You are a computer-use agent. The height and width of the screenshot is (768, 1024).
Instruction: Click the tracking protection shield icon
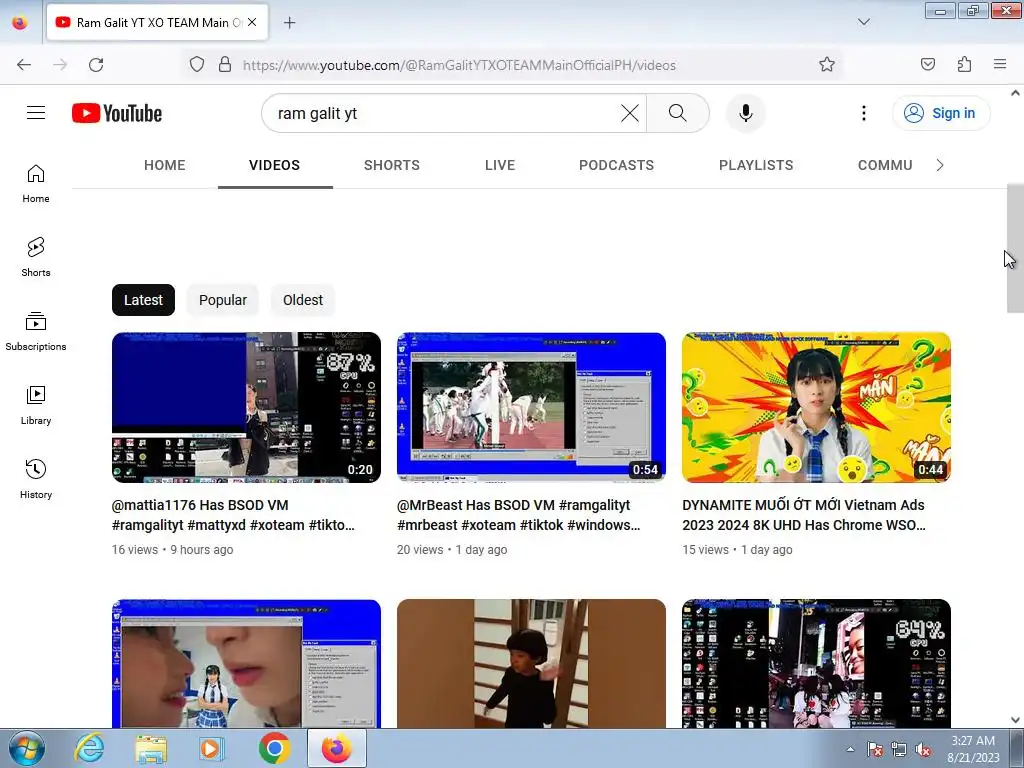click(197, 65)
